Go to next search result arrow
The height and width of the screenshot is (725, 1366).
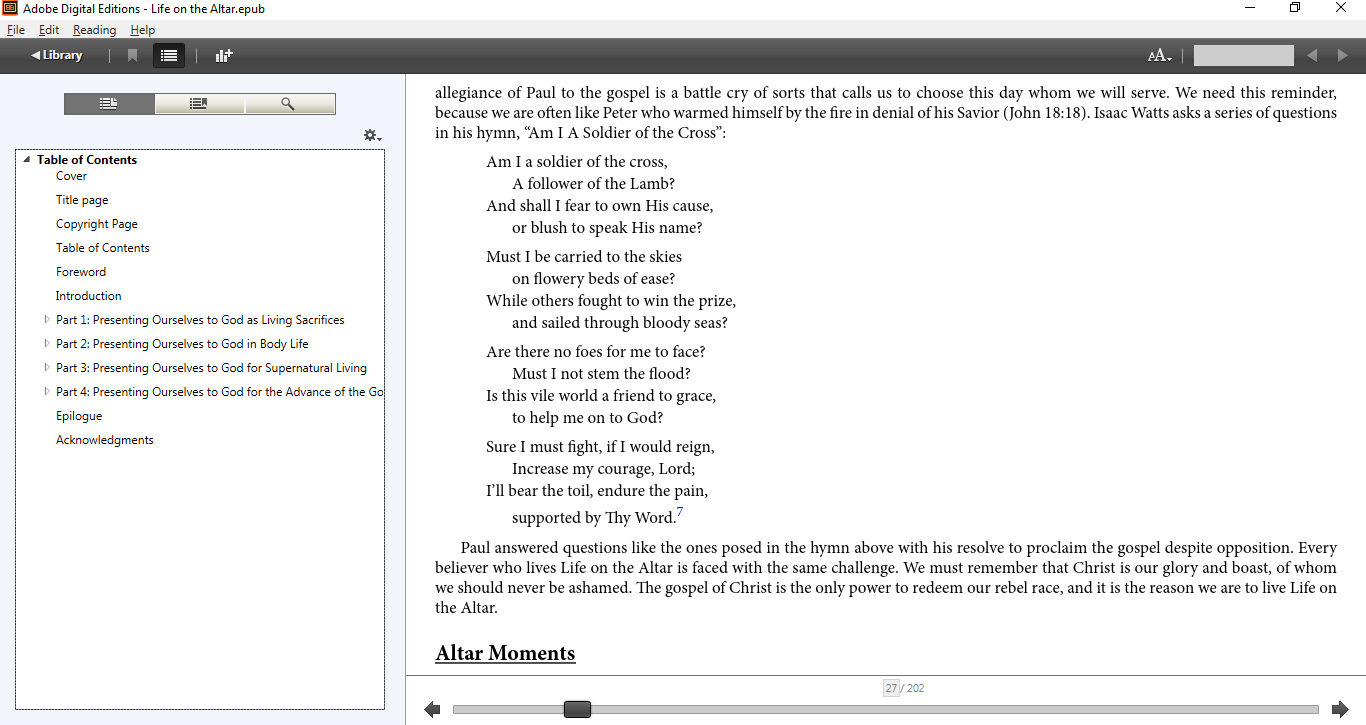coord(1343,56)
